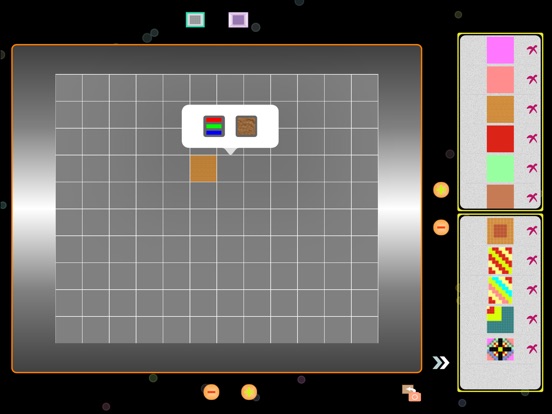Select the red-yellow diagonal stripe pattern thumbnail
The image size is (552, 414).
coord(500,261)
